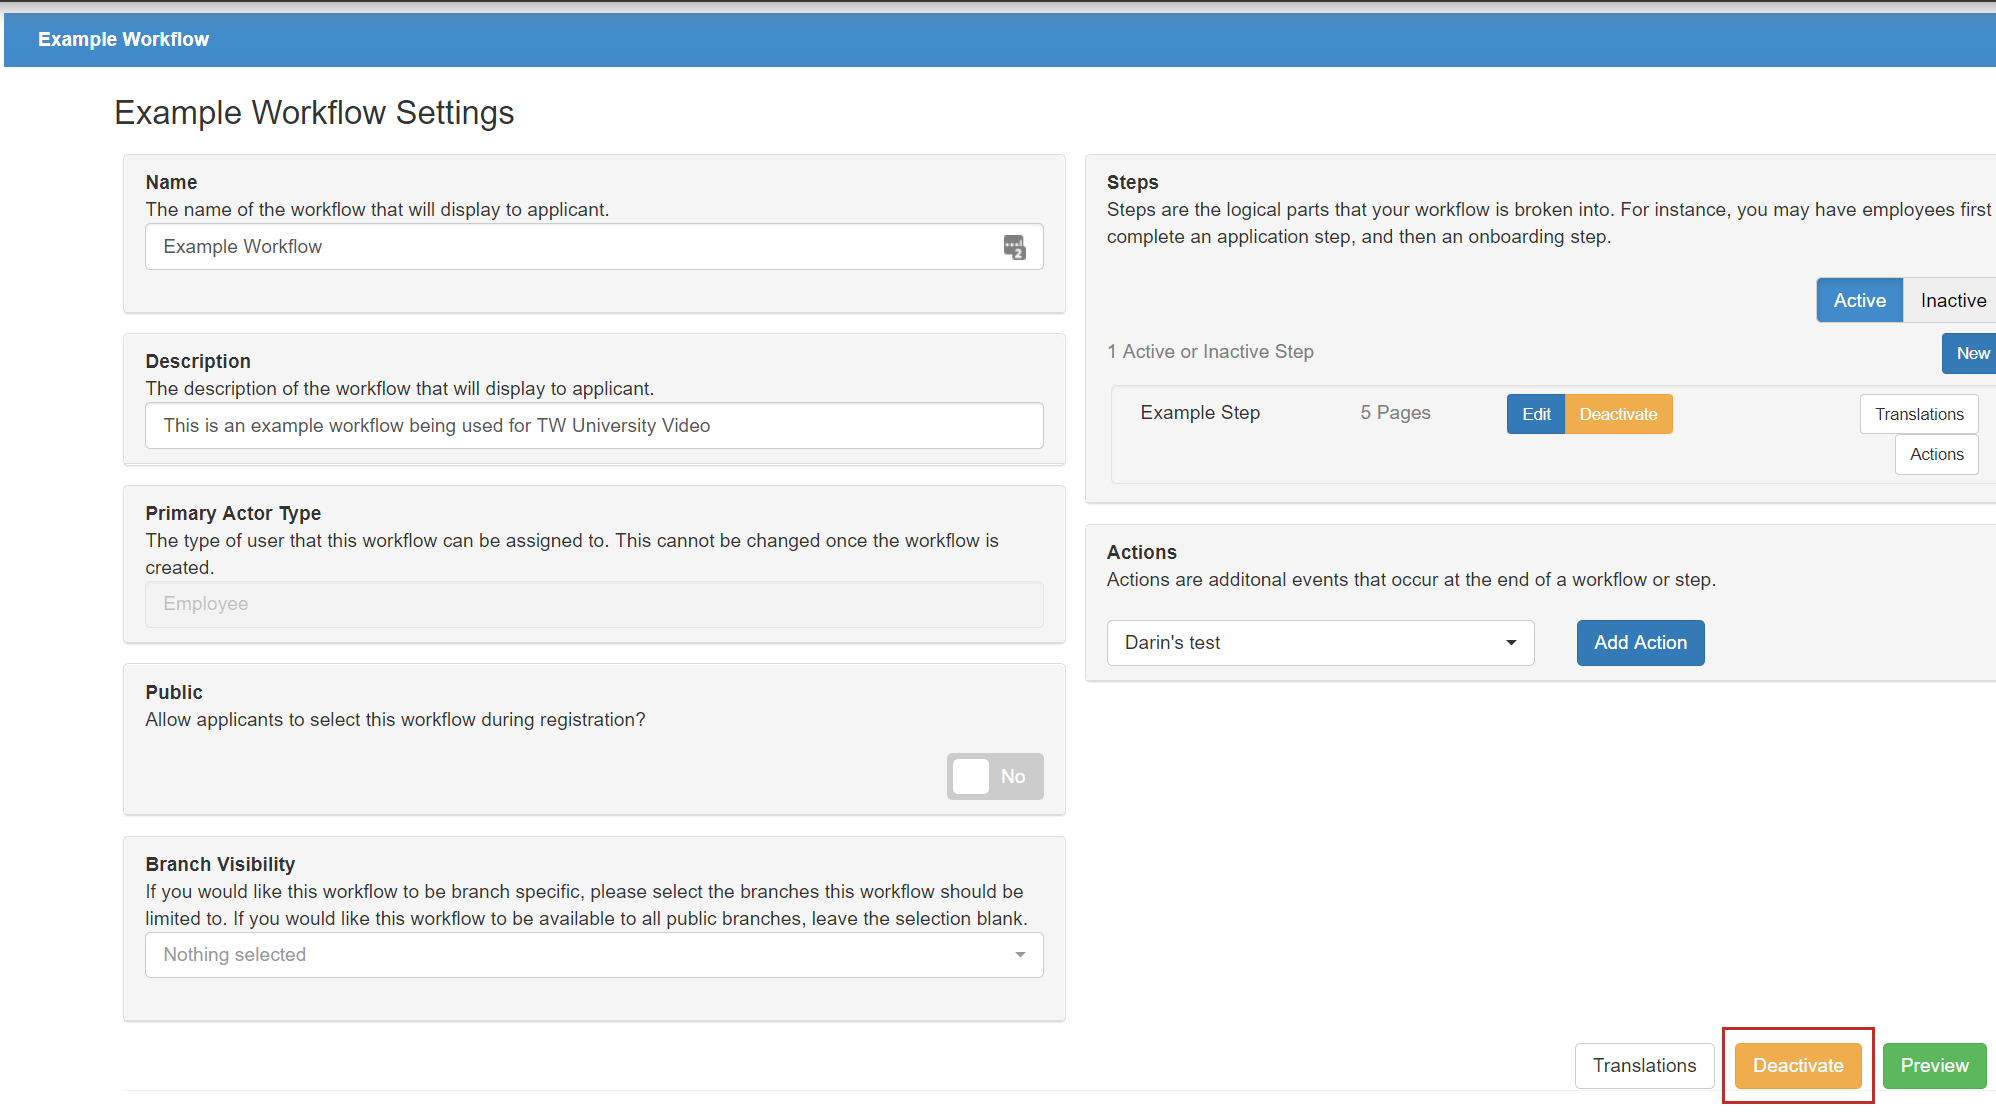1996x1112 pixels.
Task: Click the caret arrow in Branch Visibility selector
Action: pyautogui.click(x=1019, y=955)
